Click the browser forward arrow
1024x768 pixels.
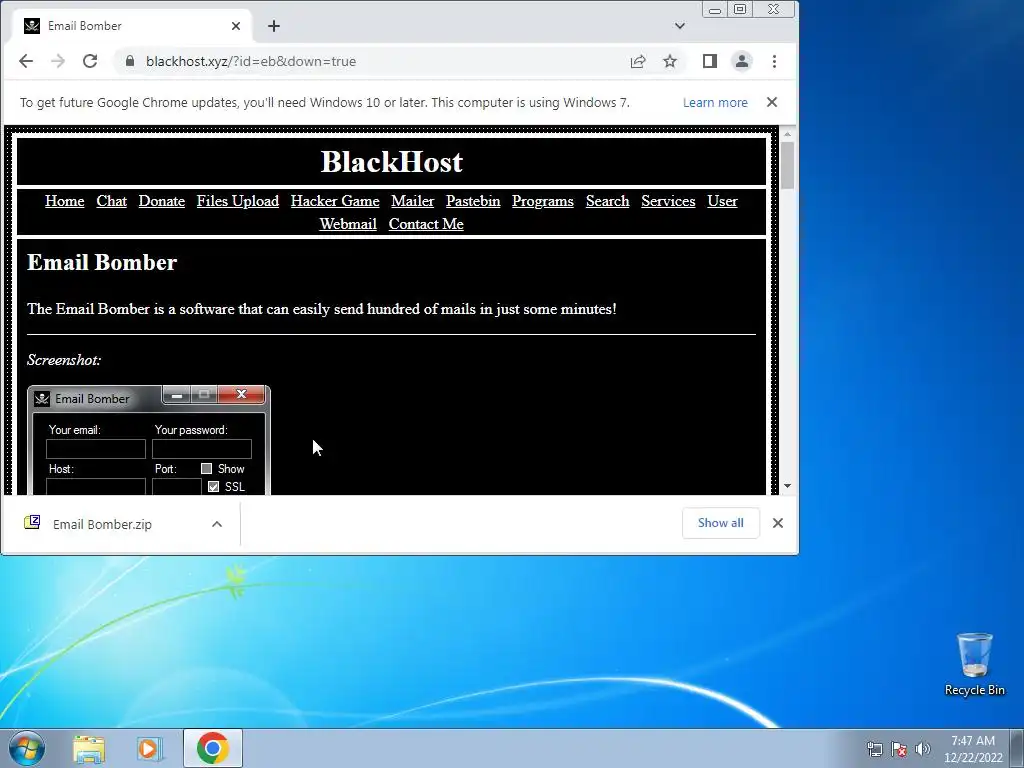point(57,61)
